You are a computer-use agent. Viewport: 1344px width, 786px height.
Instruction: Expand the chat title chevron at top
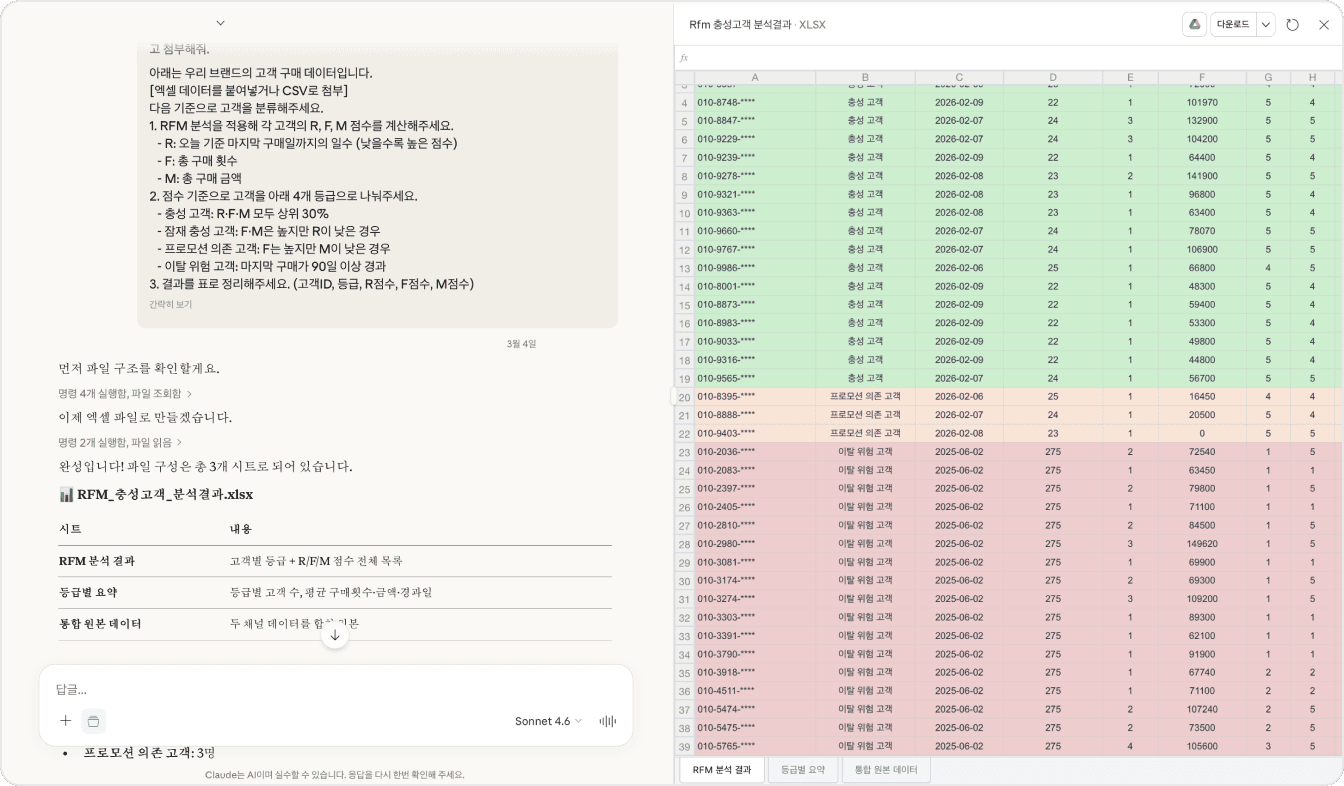click(221, 23)
